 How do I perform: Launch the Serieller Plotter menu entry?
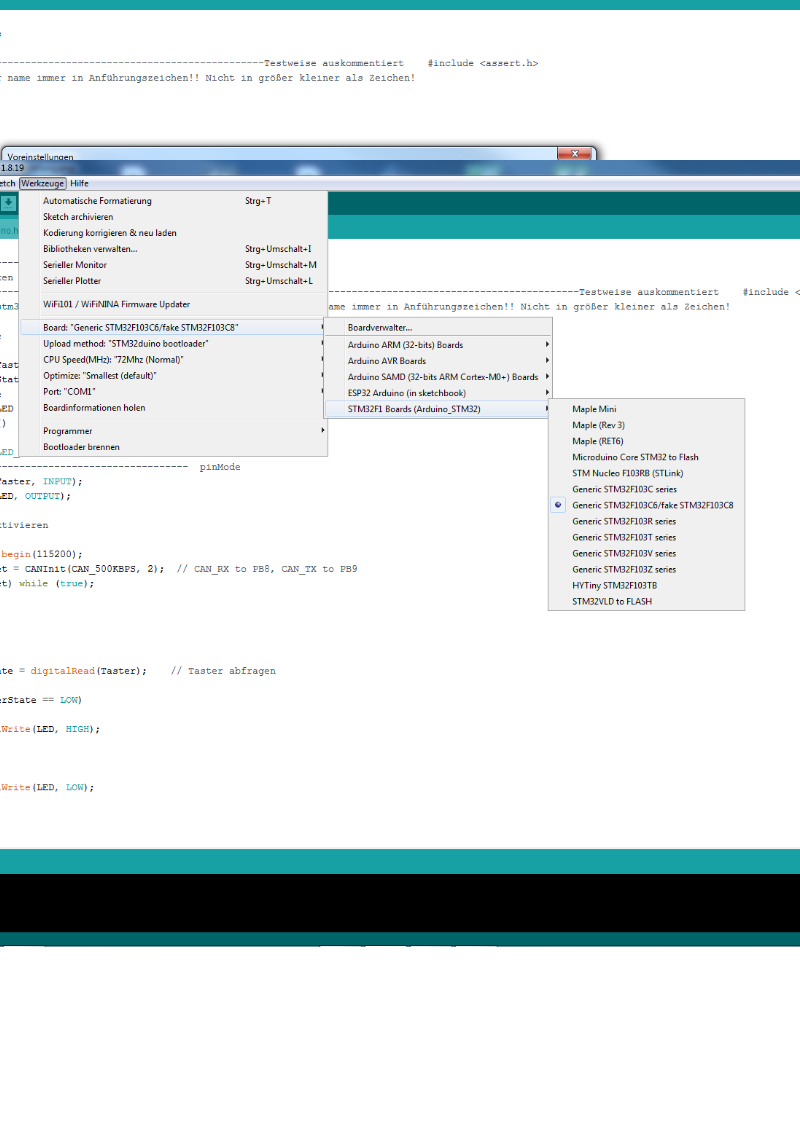173,281
